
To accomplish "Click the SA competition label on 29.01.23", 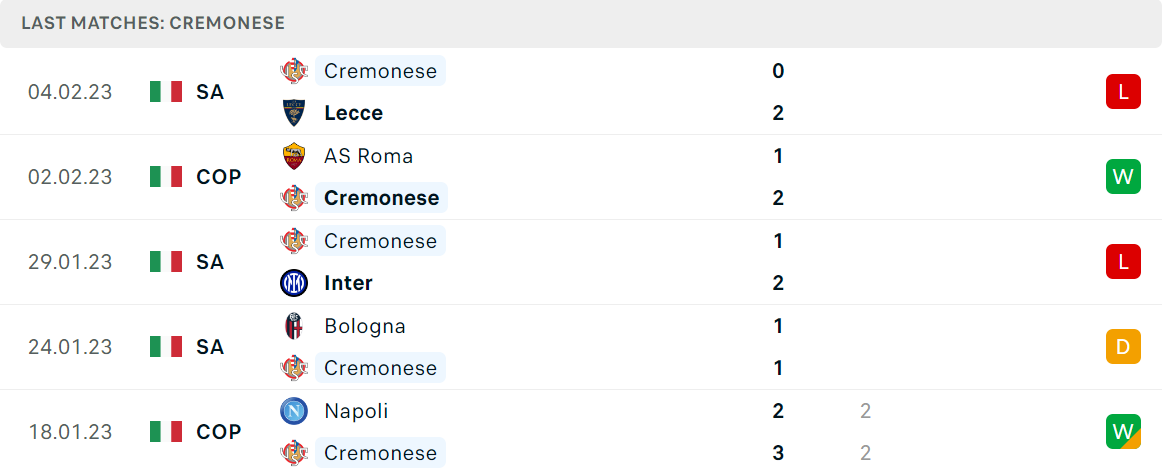I will tap(210, 261).
